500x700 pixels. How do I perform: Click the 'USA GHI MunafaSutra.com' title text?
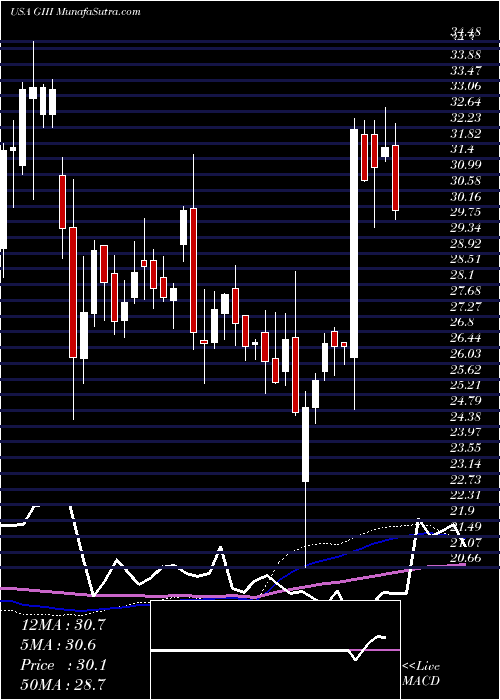point(75,11)
